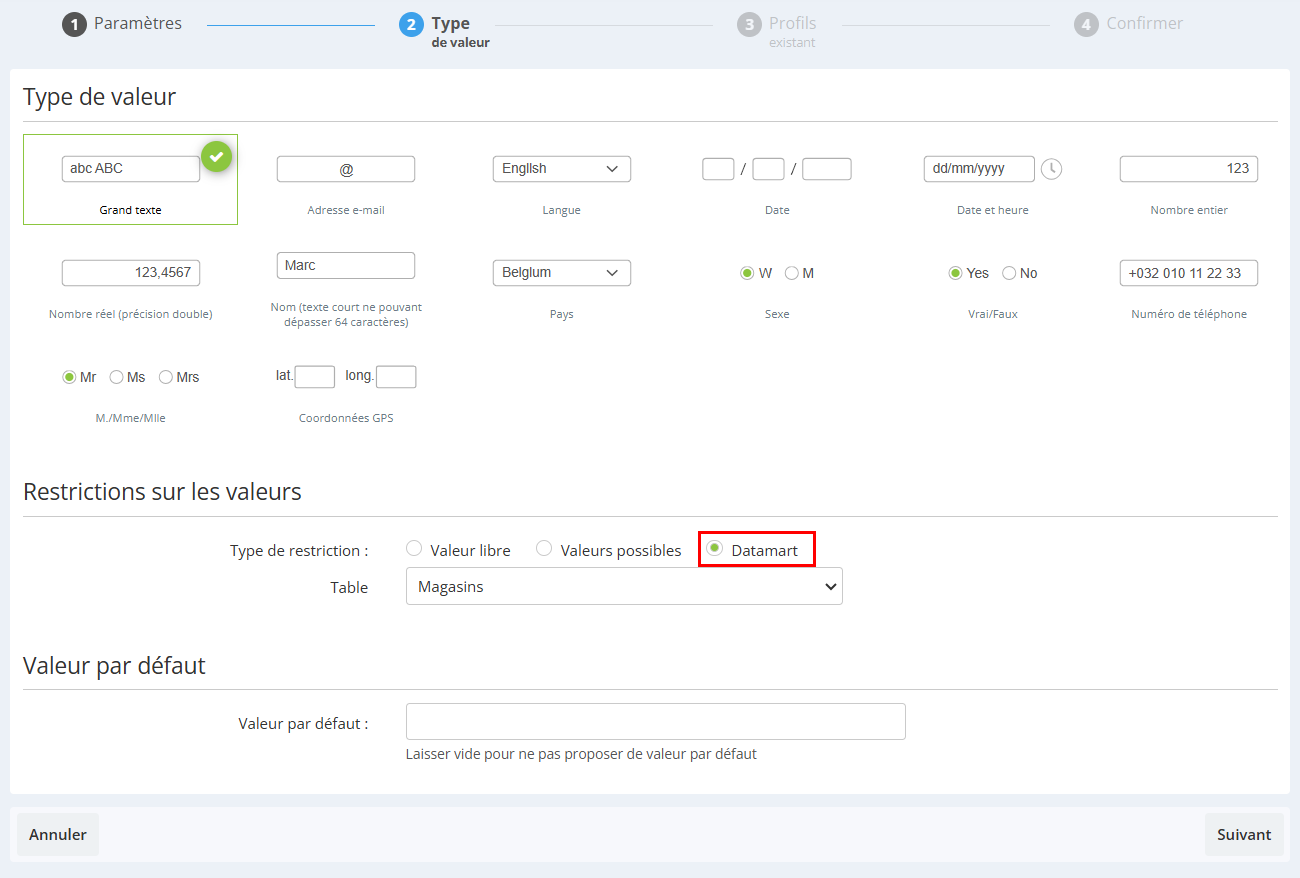Choose the Adresse e-mail value type

346,179
